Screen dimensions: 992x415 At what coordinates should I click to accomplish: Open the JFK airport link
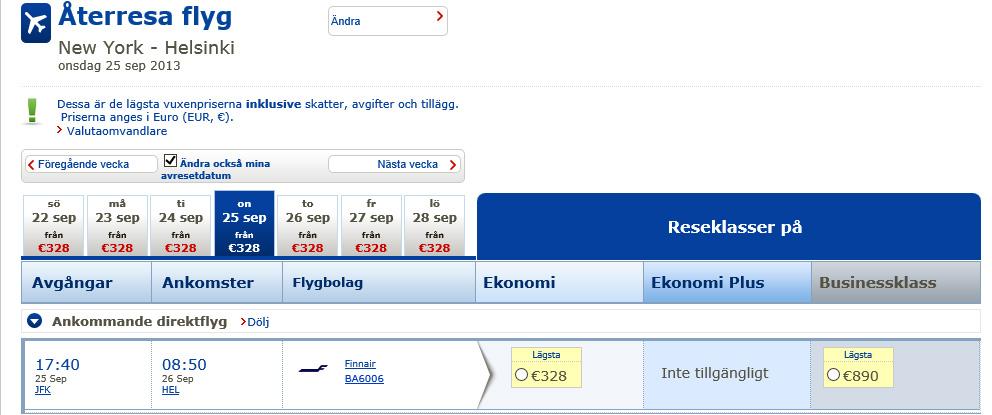43,390
